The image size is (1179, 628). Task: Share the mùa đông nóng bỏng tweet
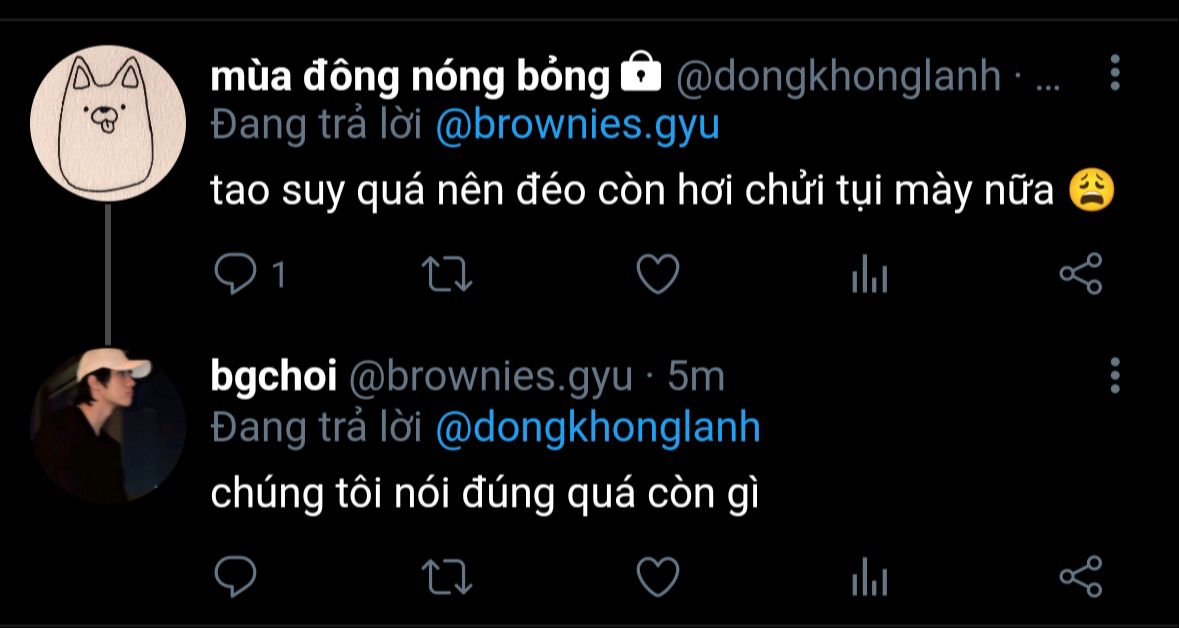[1080, 274]
